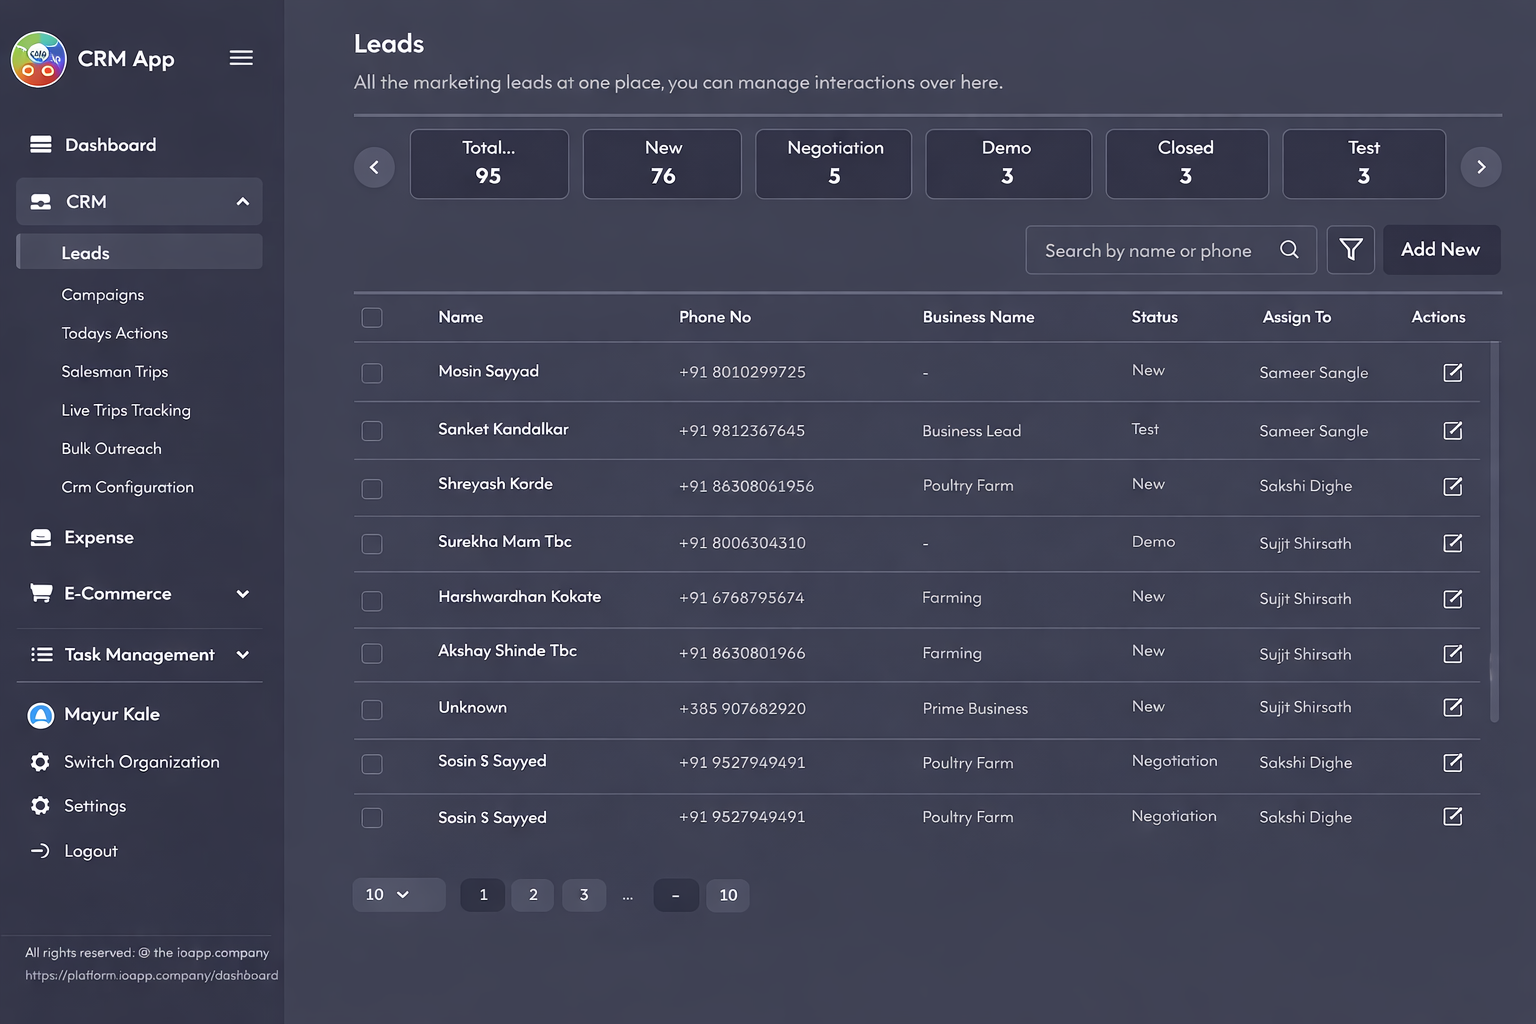Edit the Mosin Sayyad lead row

[1452, 373]
